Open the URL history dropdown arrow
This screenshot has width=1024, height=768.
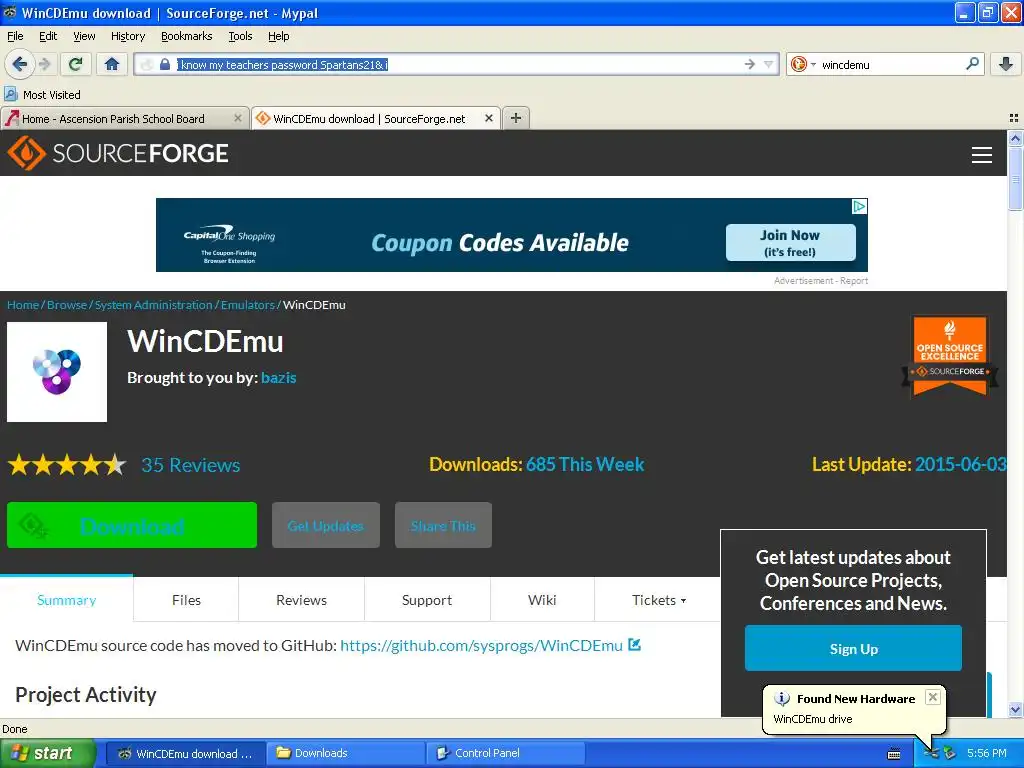769,64
